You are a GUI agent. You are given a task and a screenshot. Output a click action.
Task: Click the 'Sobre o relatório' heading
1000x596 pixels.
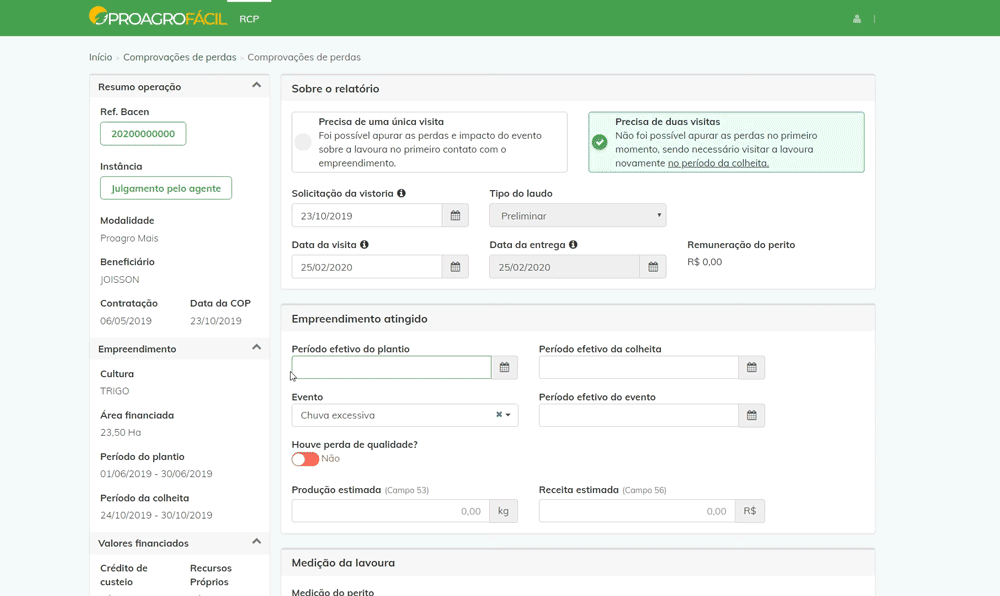pyautogui.click(x=335, y=89)
